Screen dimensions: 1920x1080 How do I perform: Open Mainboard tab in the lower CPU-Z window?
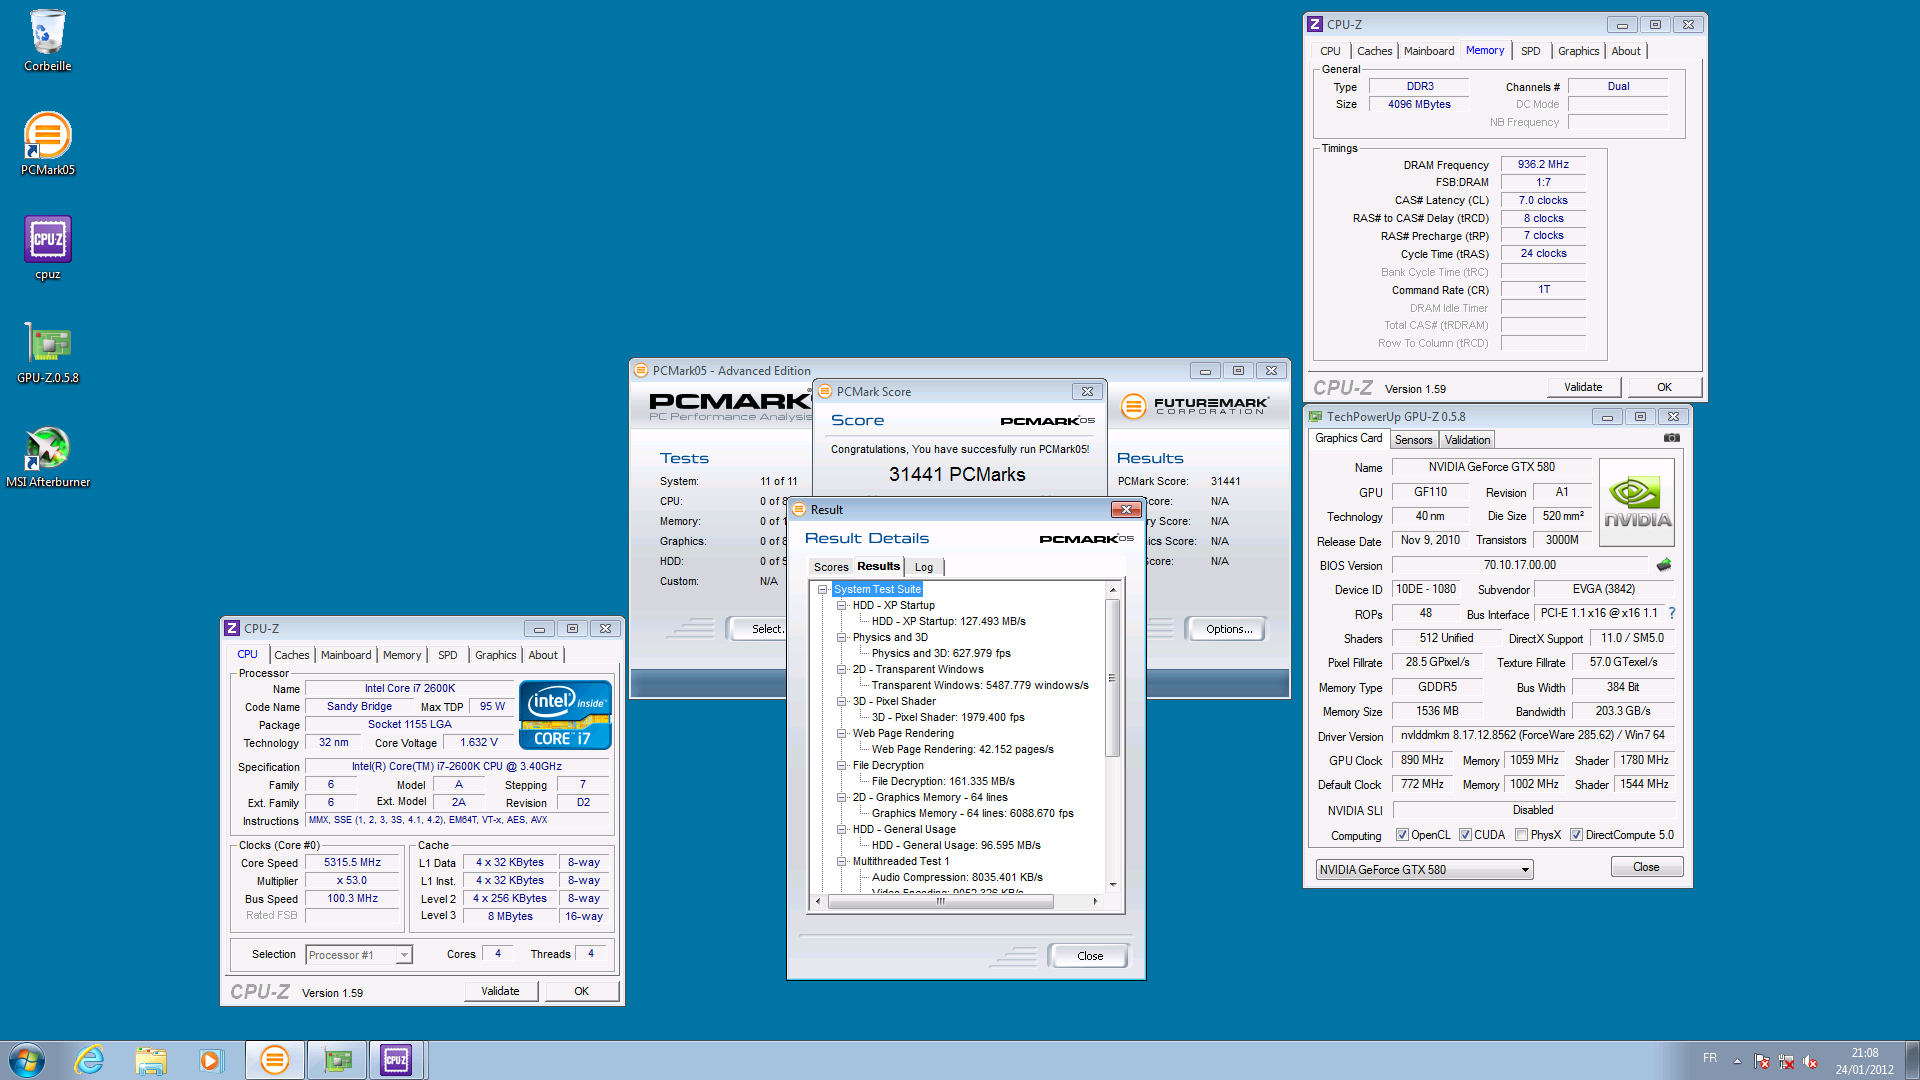(x=346, y=655)
